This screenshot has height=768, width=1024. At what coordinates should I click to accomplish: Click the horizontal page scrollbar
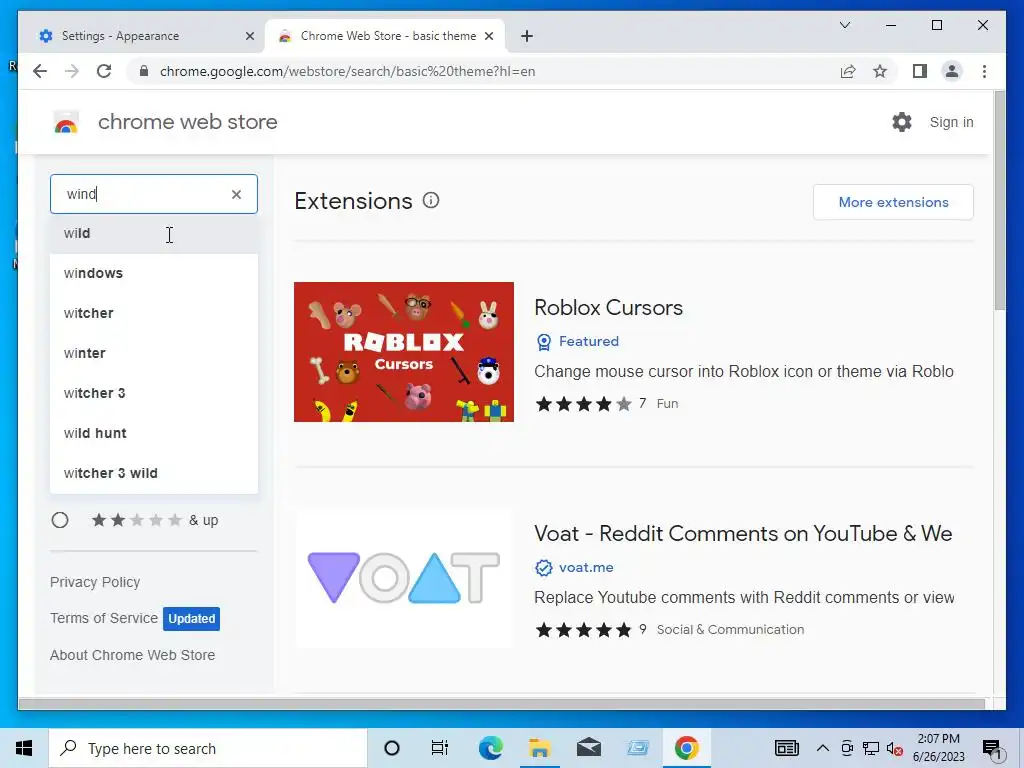coord(502,703)
